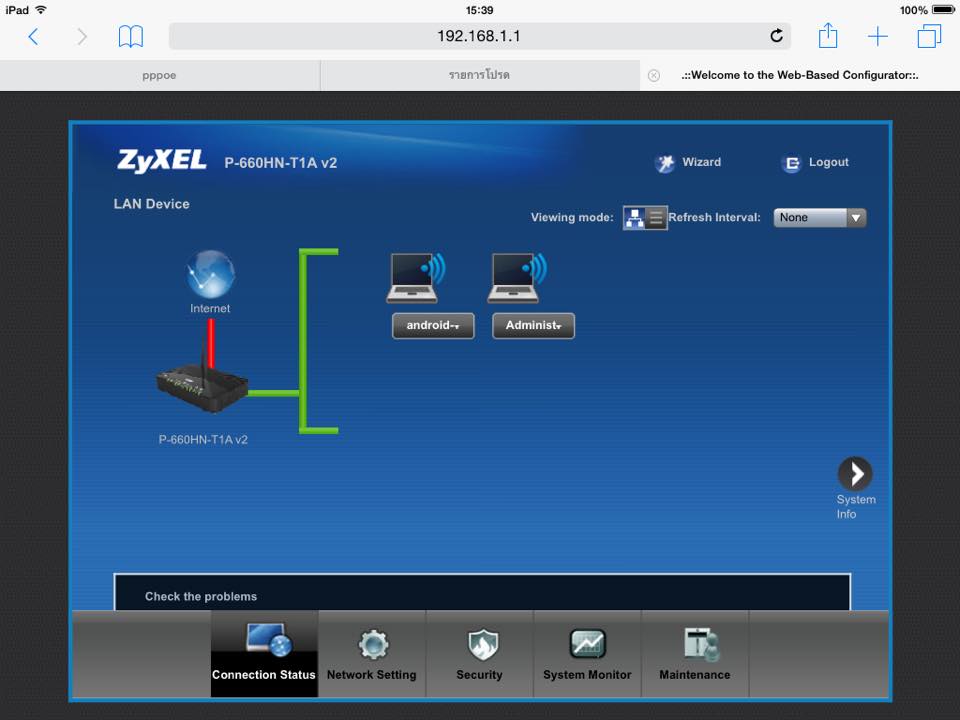Viewport: 960px width, 720px height.
Task: Click the Maintenance tools icon
Action: tap(702, 644)
